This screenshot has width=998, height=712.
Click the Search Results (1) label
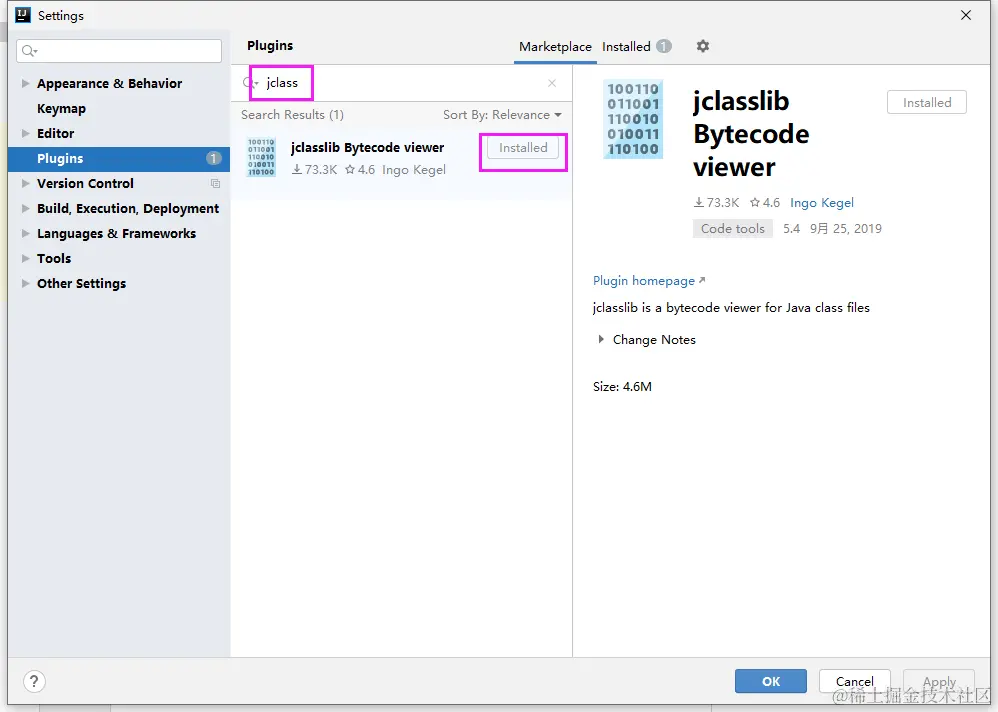pos(292,115)
